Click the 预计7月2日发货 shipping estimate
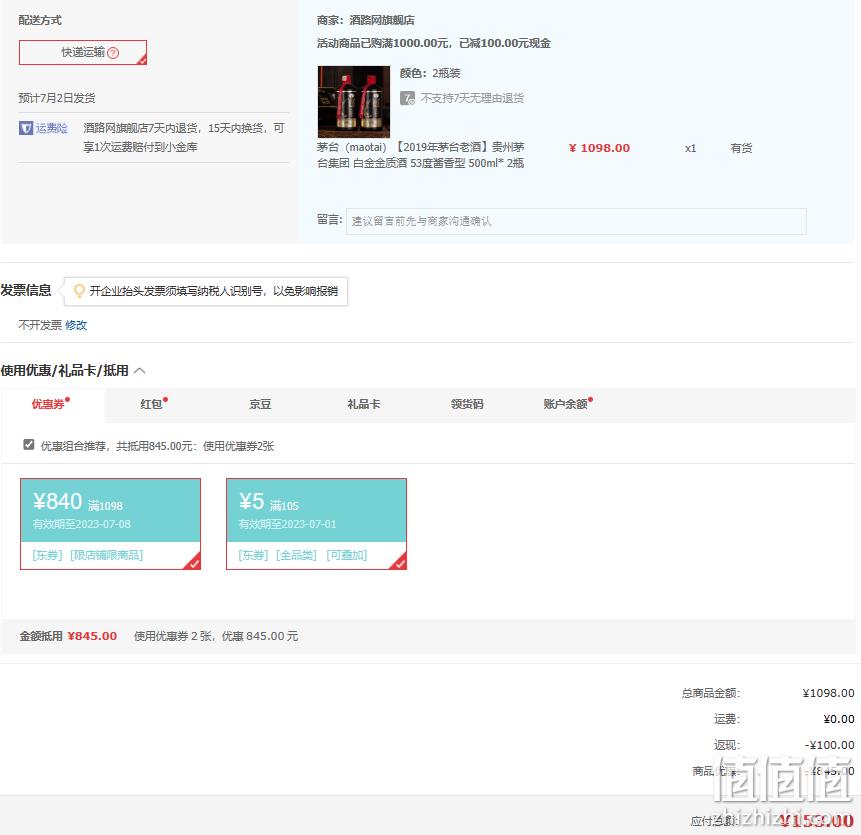Screen dimensions: 861x835 [57, 98]
